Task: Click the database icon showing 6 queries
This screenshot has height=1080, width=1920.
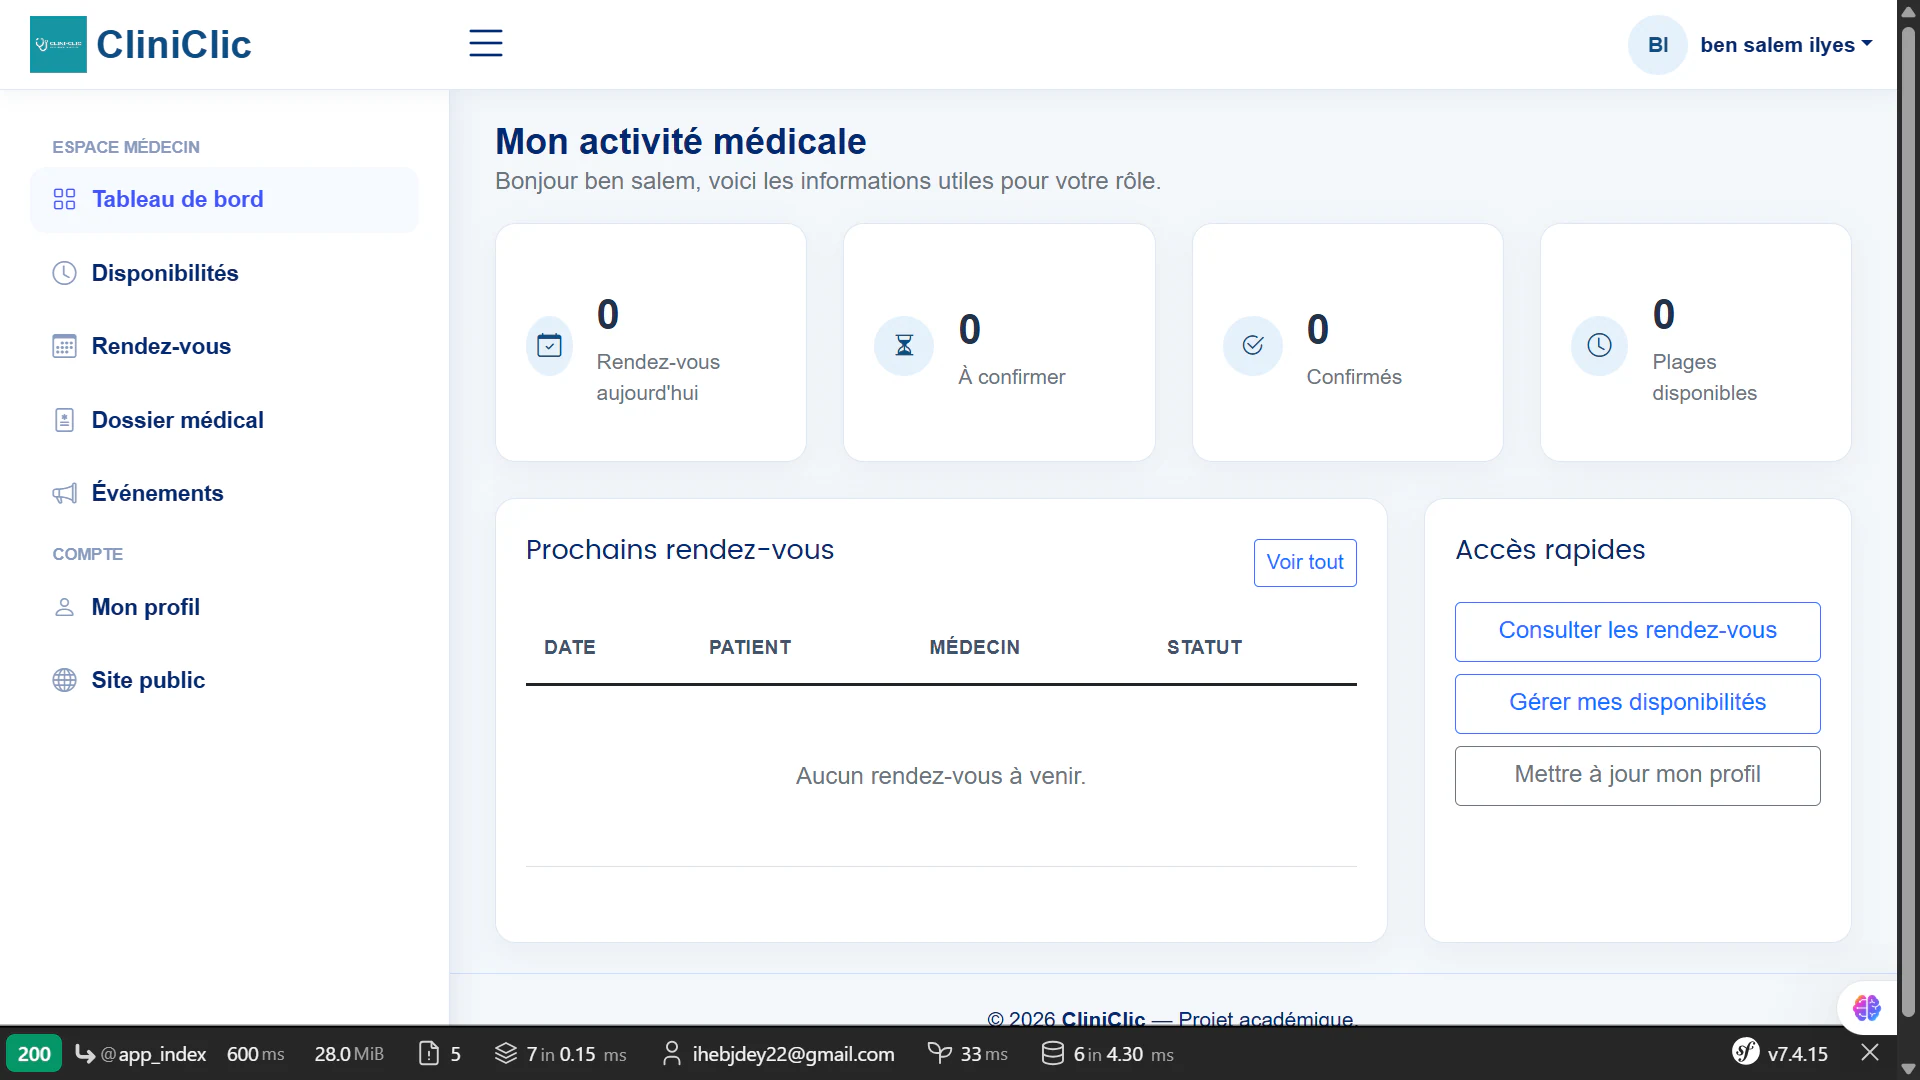Action: [x=1052, y=1054]
